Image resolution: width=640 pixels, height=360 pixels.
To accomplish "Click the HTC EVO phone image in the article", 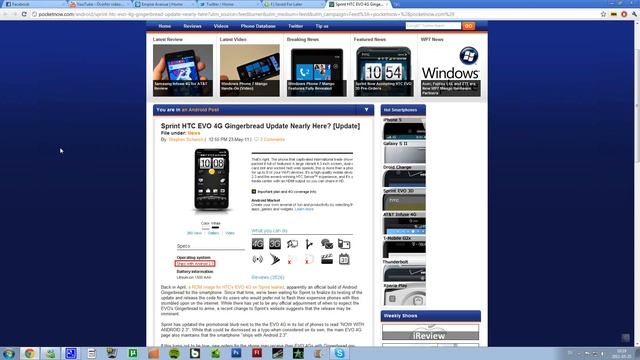I will pos(211,180).
